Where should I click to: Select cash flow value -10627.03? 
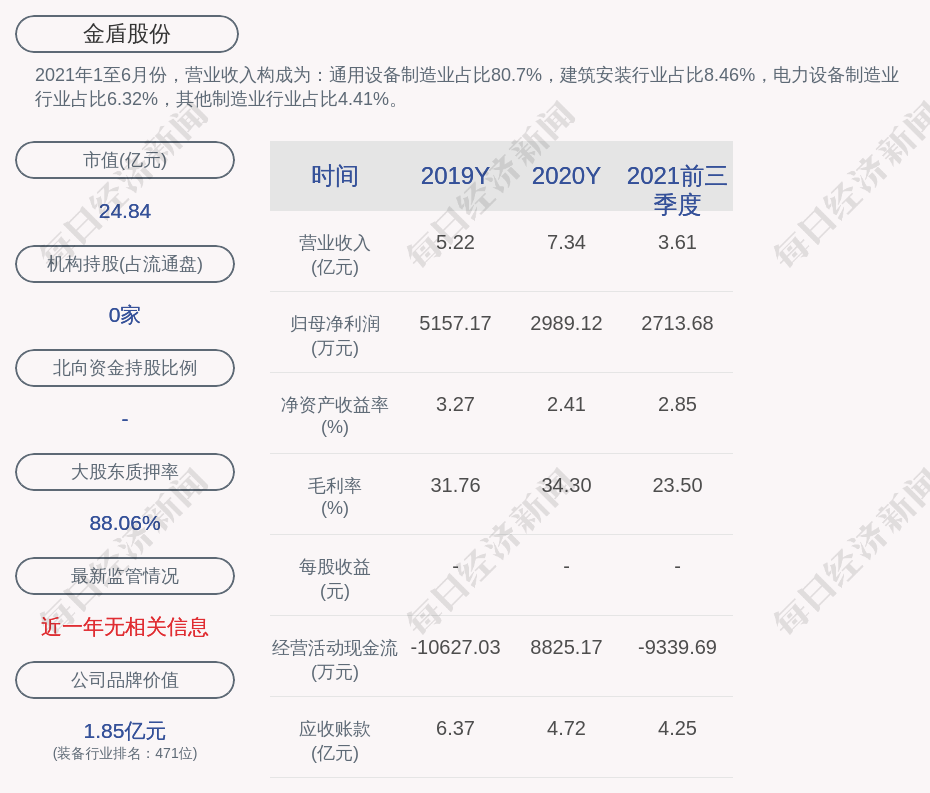[455, 647]
